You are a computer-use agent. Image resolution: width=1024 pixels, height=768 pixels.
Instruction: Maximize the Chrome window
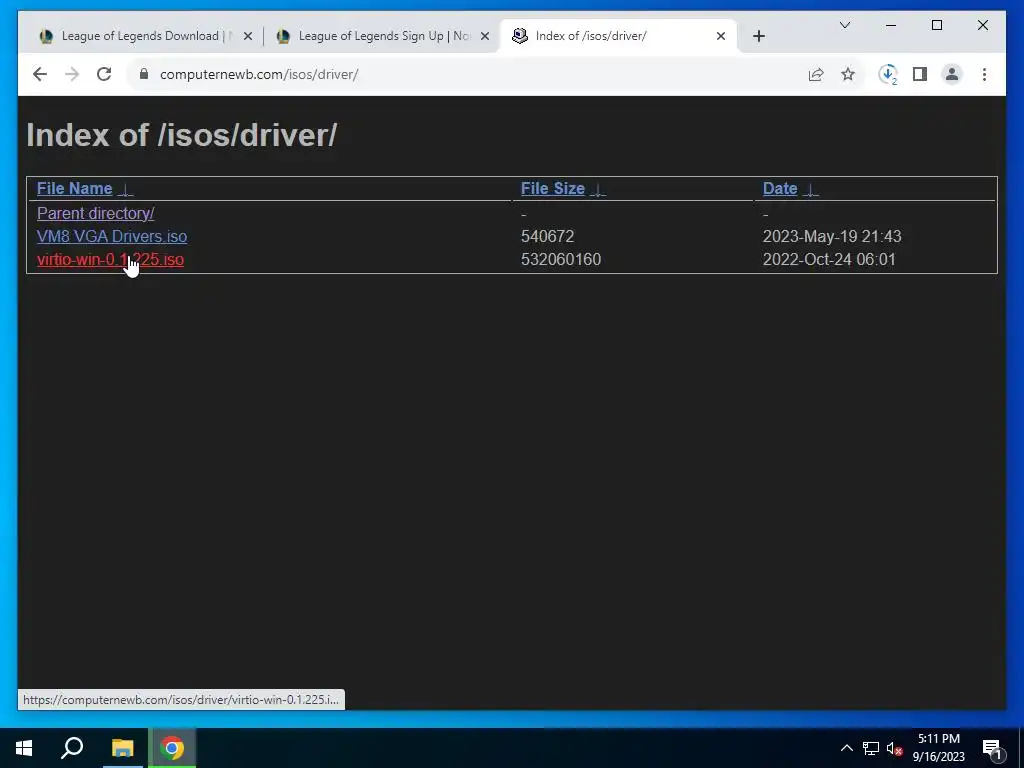[936, 25]
